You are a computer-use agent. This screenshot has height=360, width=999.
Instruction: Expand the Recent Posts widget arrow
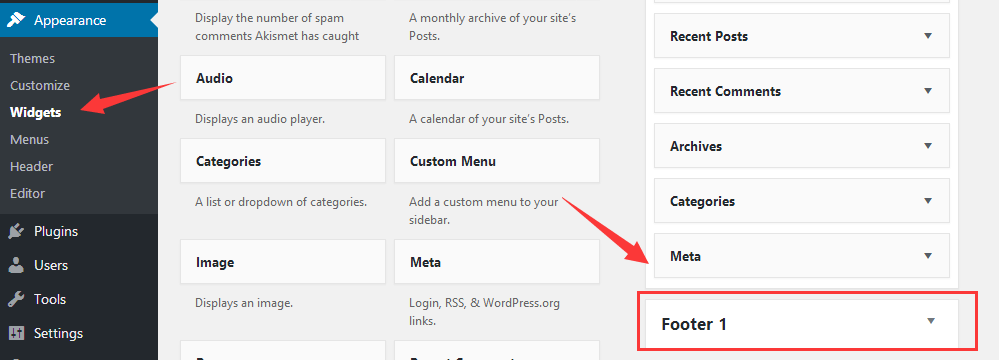click(928, 36)
